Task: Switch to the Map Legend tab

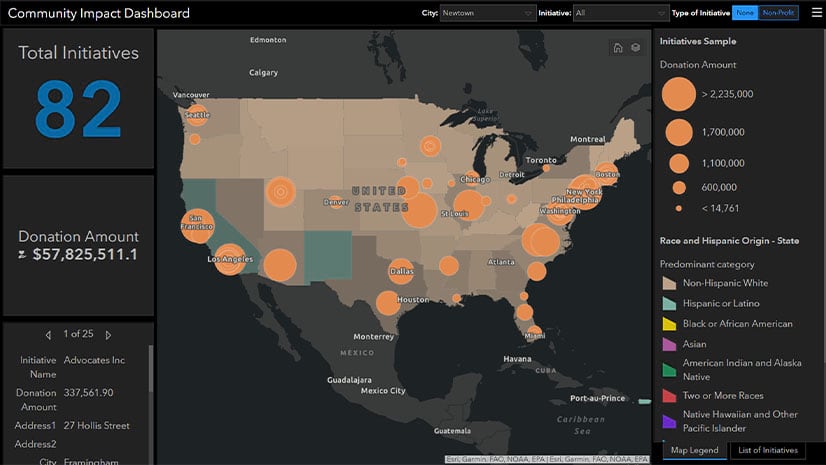Action: point(694,450)
